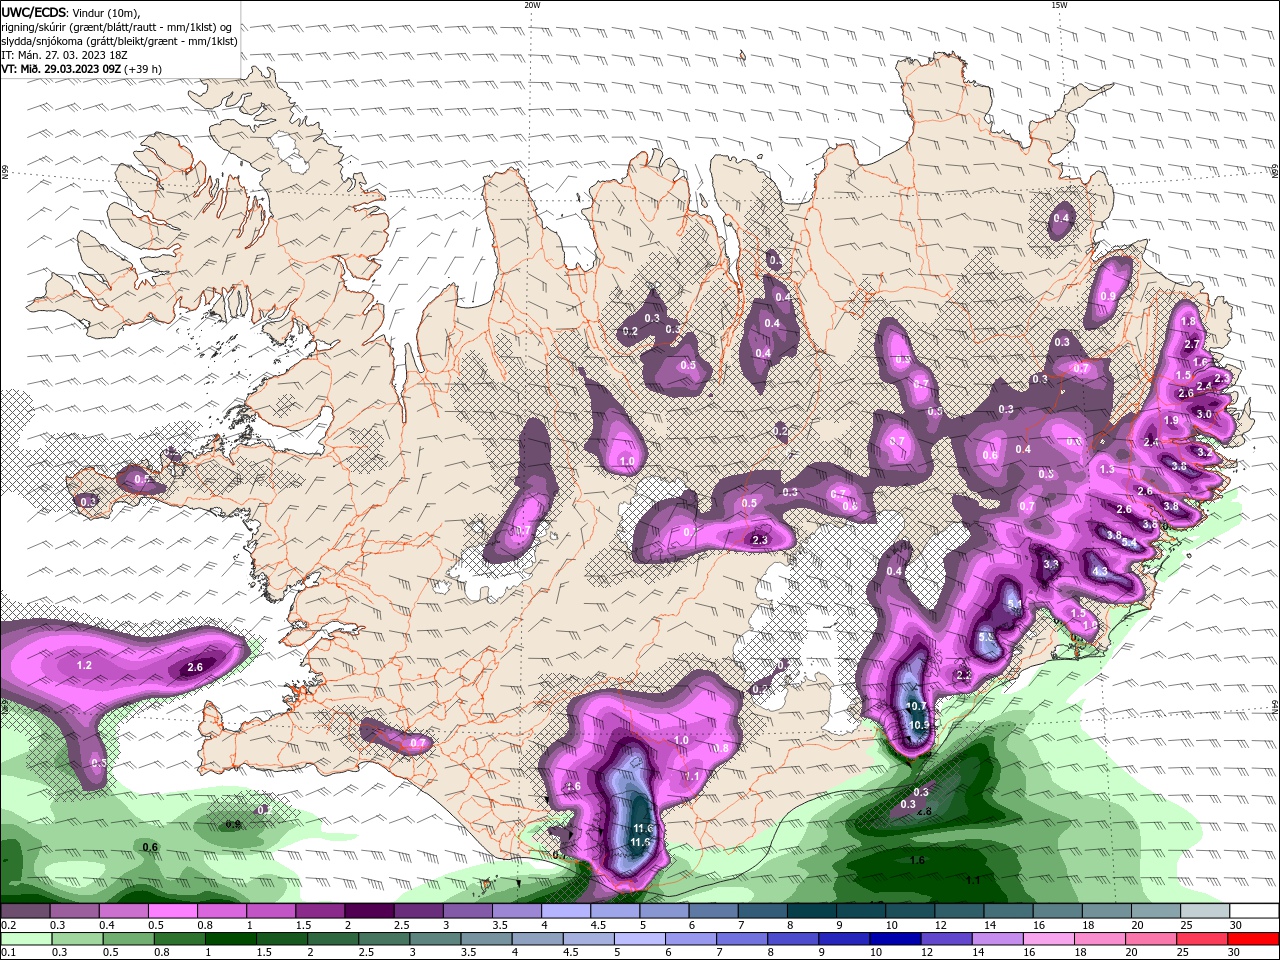Click the '0.9' value in northeast patch
This screenshot has width=1280, height=960.
(1107, 296)
